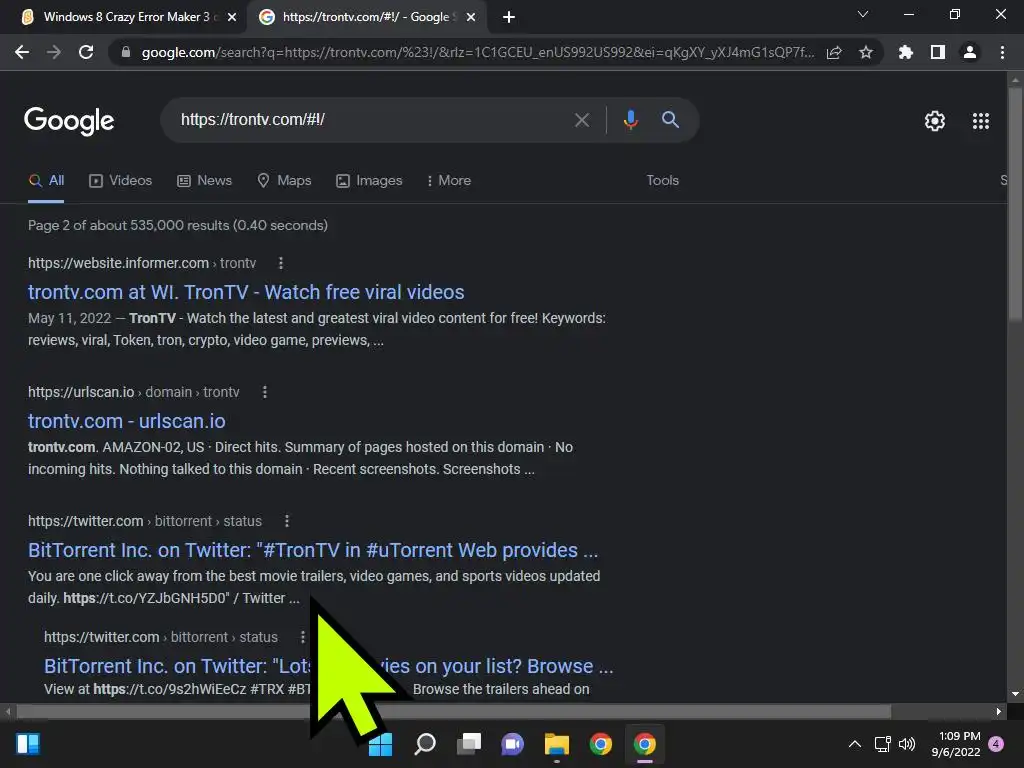Open the Chrome profile icon
The height and width of the screenshot is (768, 1024).
[970, 52]
